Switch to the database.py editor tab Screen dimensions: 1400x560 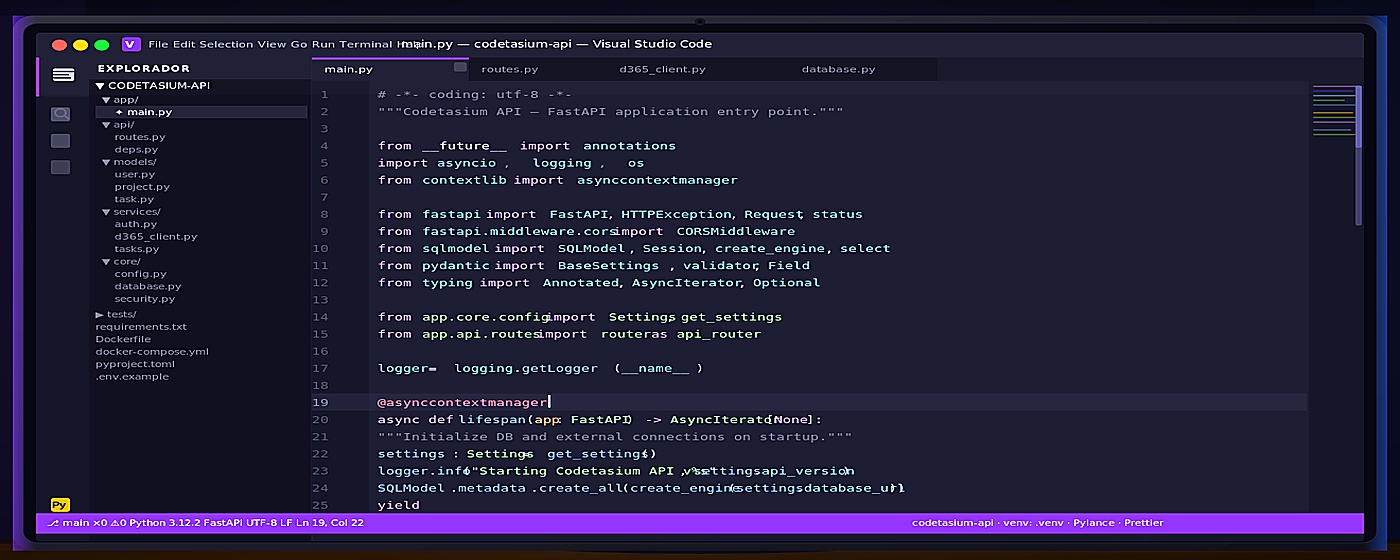click(838, 69)
